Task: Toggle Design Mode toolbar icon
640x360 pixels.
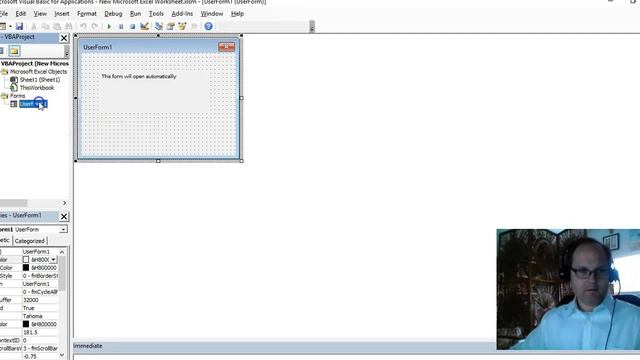Action: click(144, 27)
